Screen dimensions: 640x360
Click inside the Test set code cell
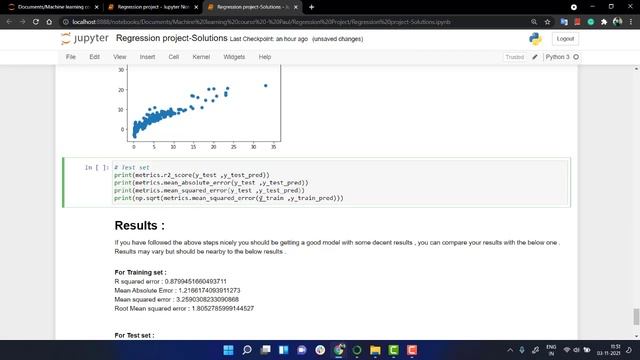point(340,182)
